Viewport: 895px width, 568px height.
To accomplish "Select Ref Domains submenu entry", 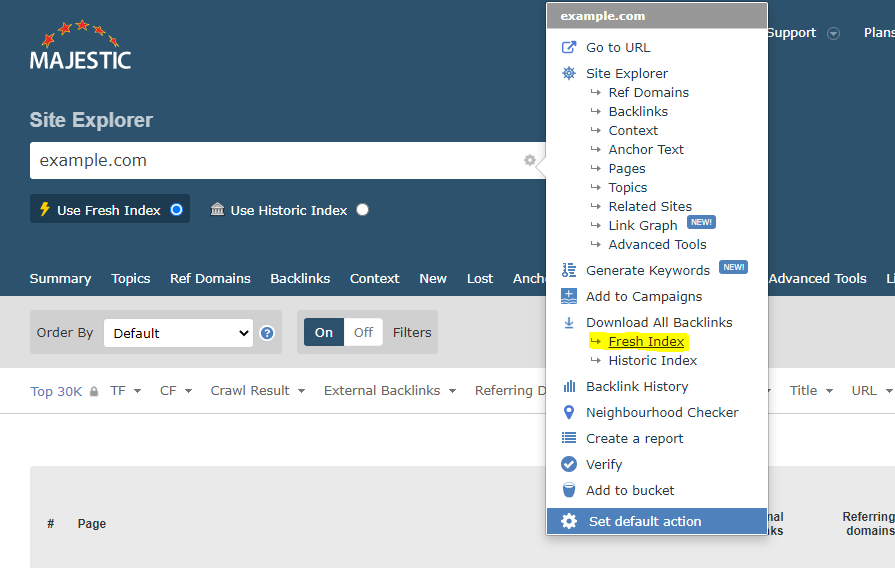I will coord(648,92).
